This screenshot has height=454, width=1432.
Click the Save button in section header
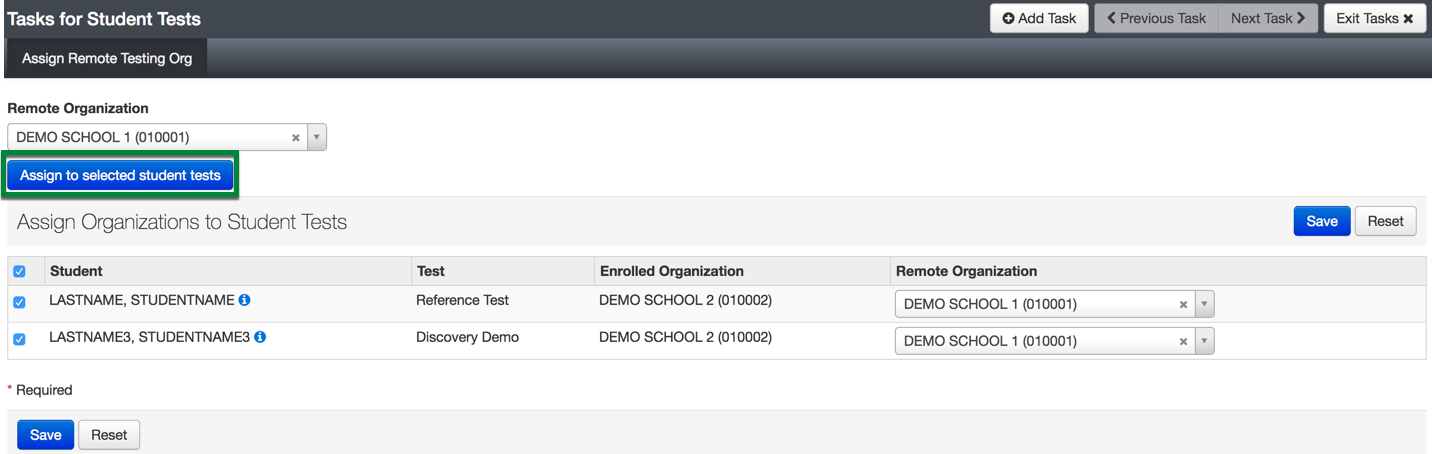tap(1321, 221)
